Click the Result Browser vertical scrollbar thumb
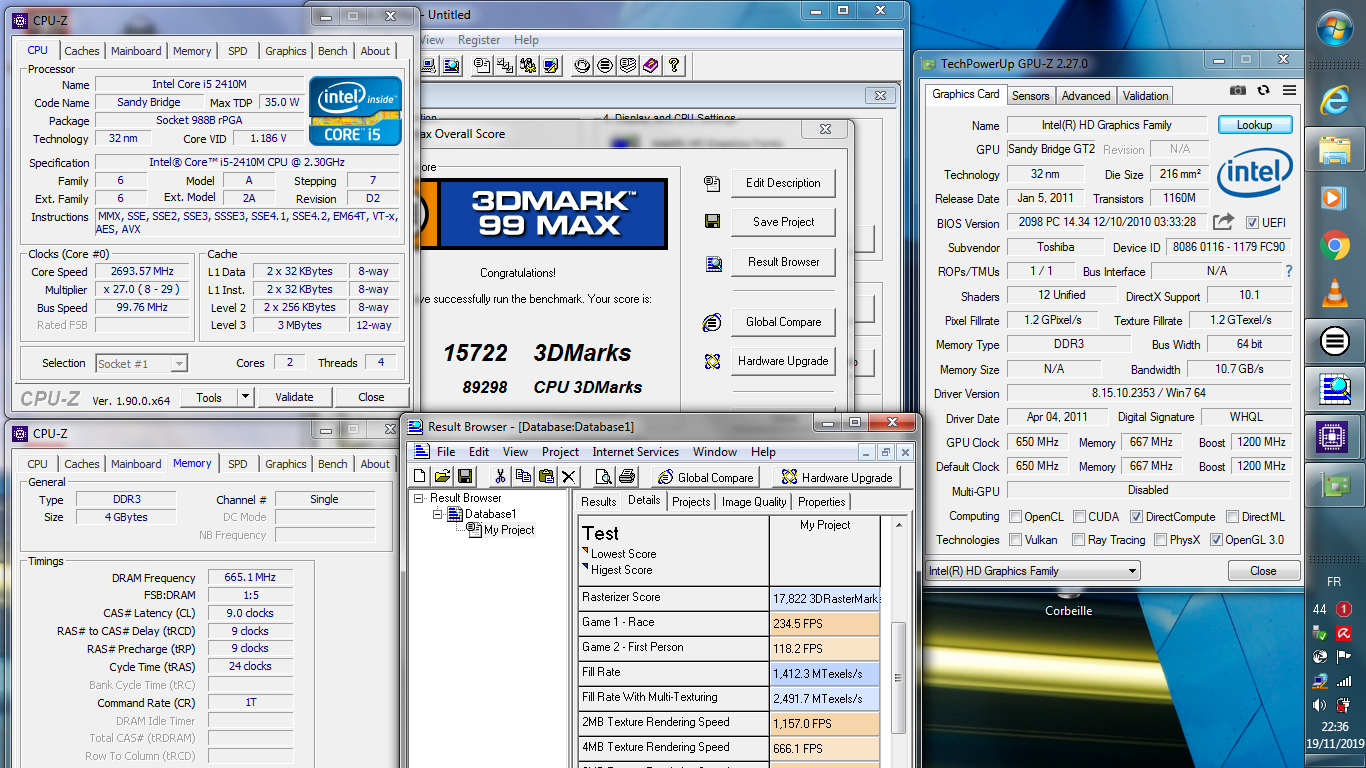 tap(898, 677)
